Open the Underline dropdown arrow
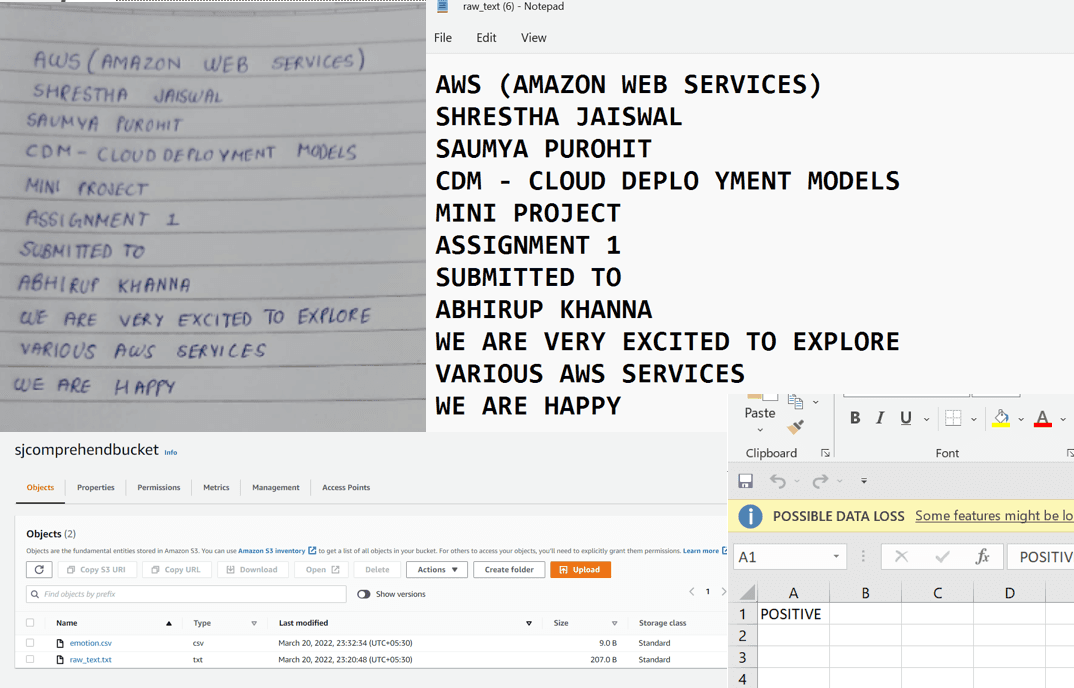The image size is (1074, 688). [925, 419]
